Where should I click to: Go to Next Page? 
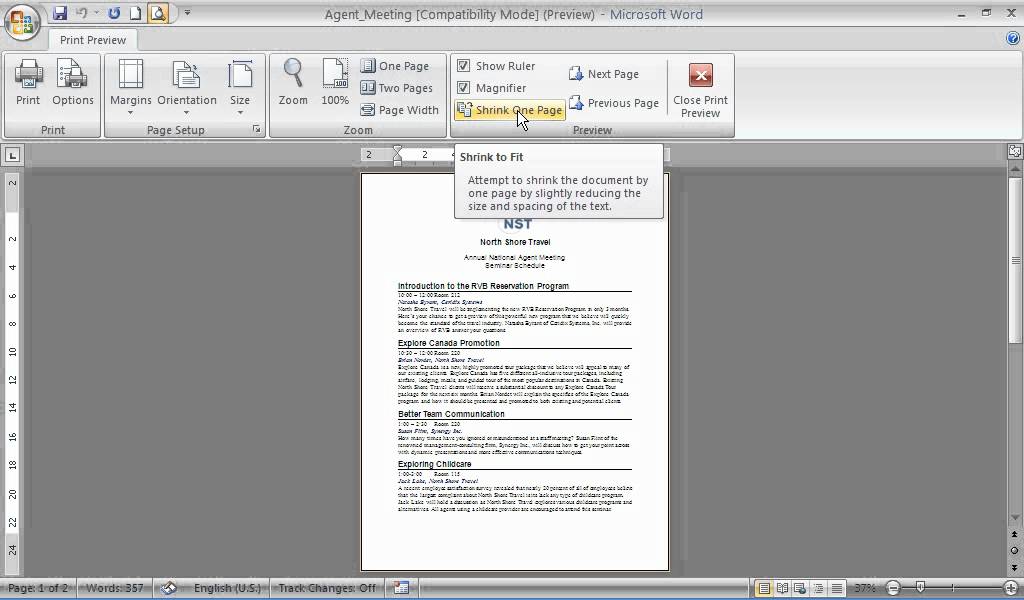[x=604, y=74]
